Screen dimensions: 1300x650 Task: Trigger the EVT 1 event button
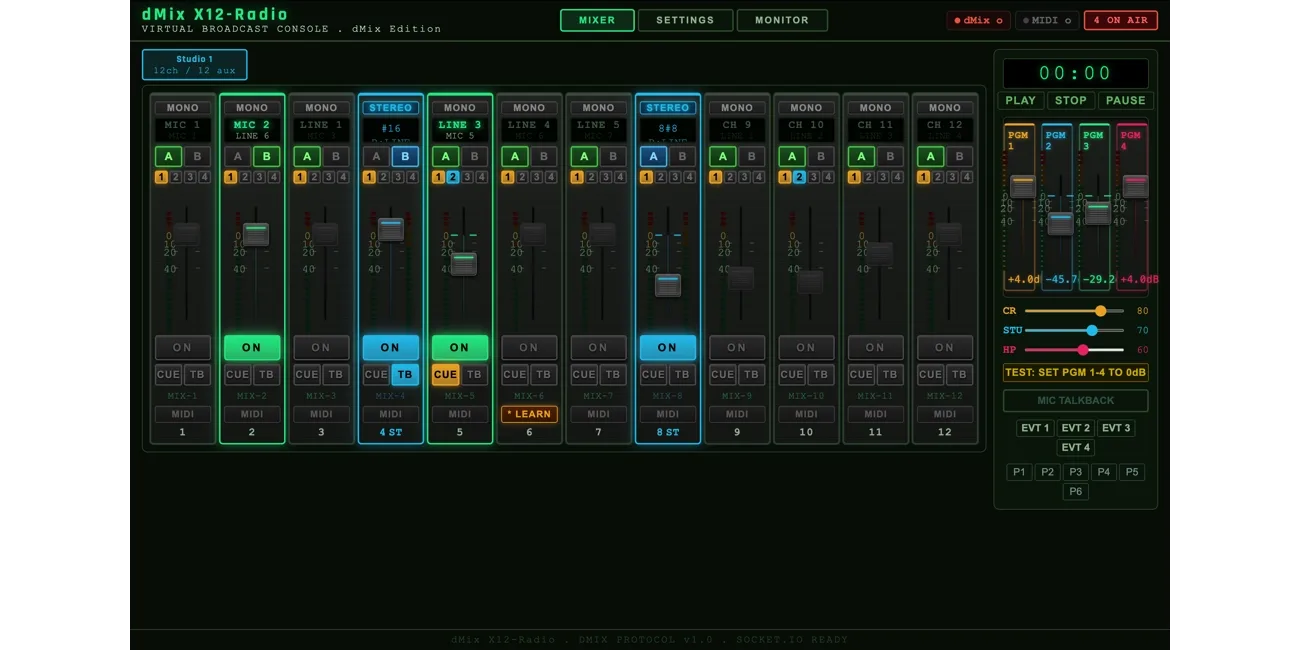(1035, 428)
